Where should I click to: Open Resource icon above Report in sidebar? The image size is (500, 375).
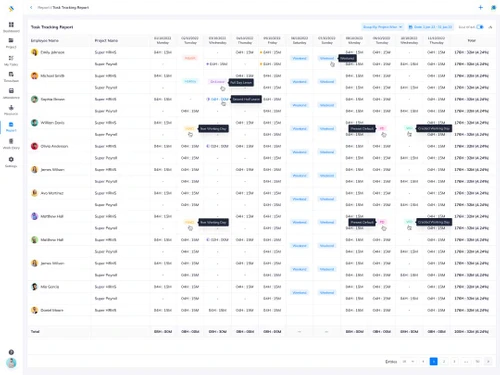coord(11,107)
